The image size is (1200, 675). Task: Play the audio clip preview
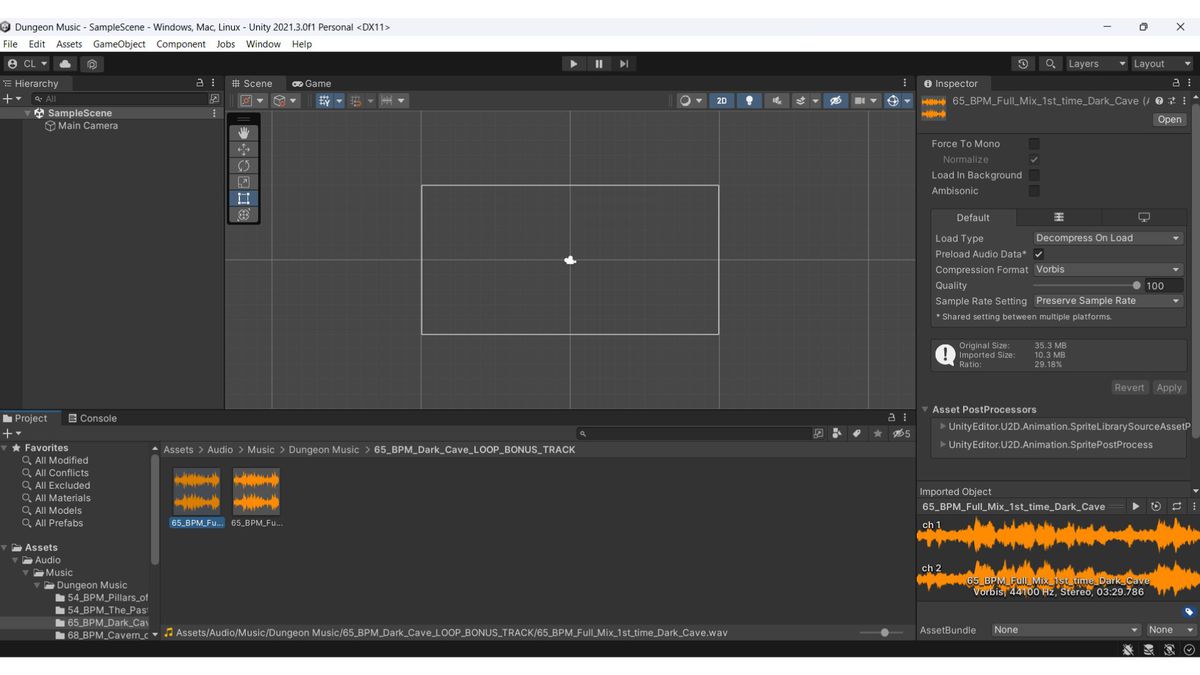(x=1135, y=507)
